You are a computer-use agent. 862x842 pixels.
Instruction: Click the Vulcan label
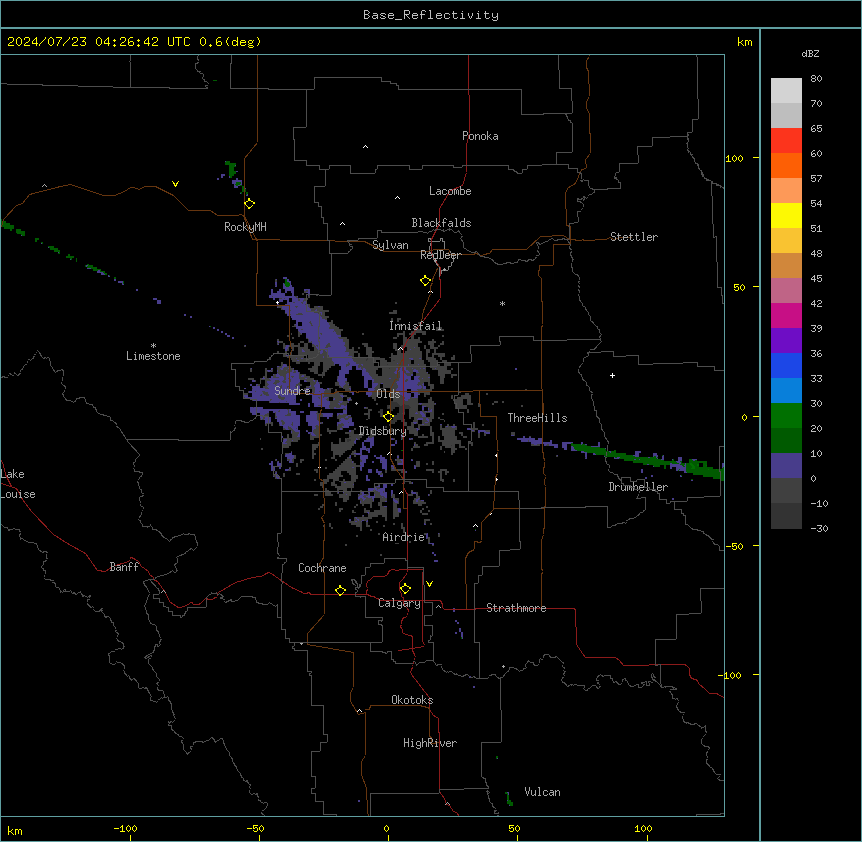pos(543,792)
